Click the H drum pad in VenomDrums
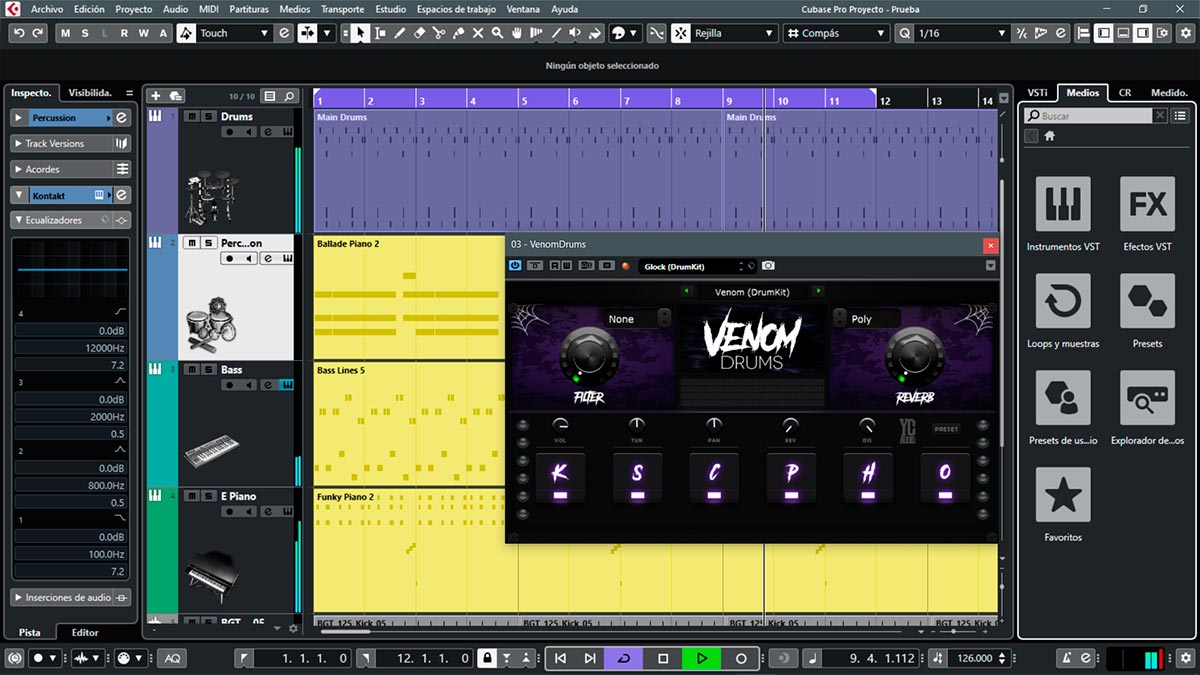This screenshot has width=1200, height=675. tap(868, 477)
